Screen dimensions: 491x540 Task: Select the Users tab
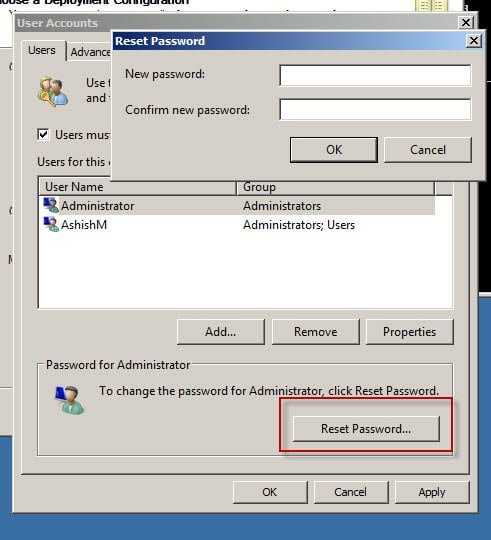(x=42, y=51)
